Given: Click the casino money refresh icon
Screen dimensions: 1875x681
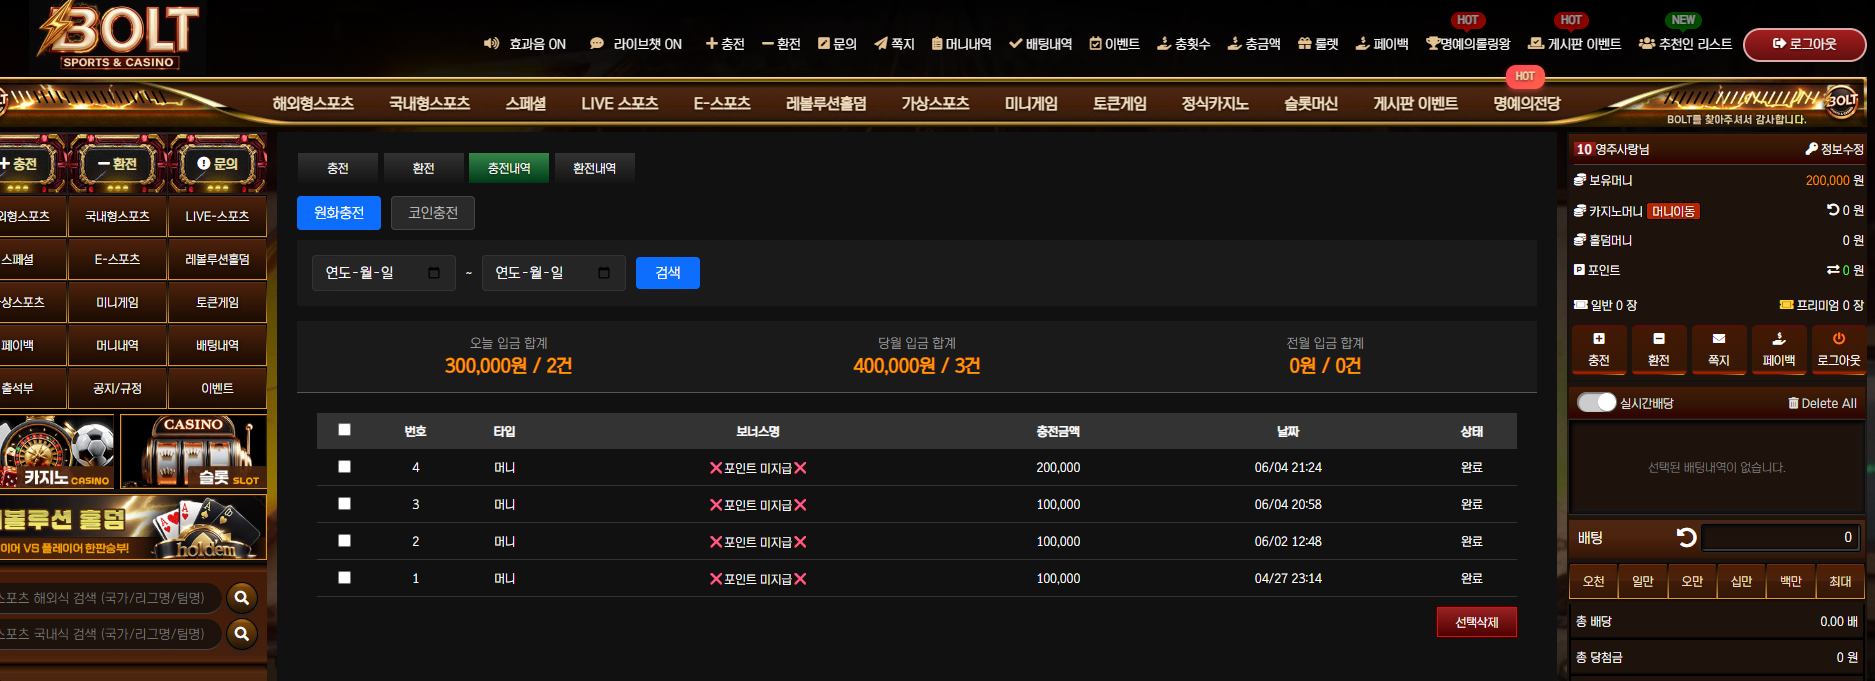Looking at the screenshot, I should 1832,210.
